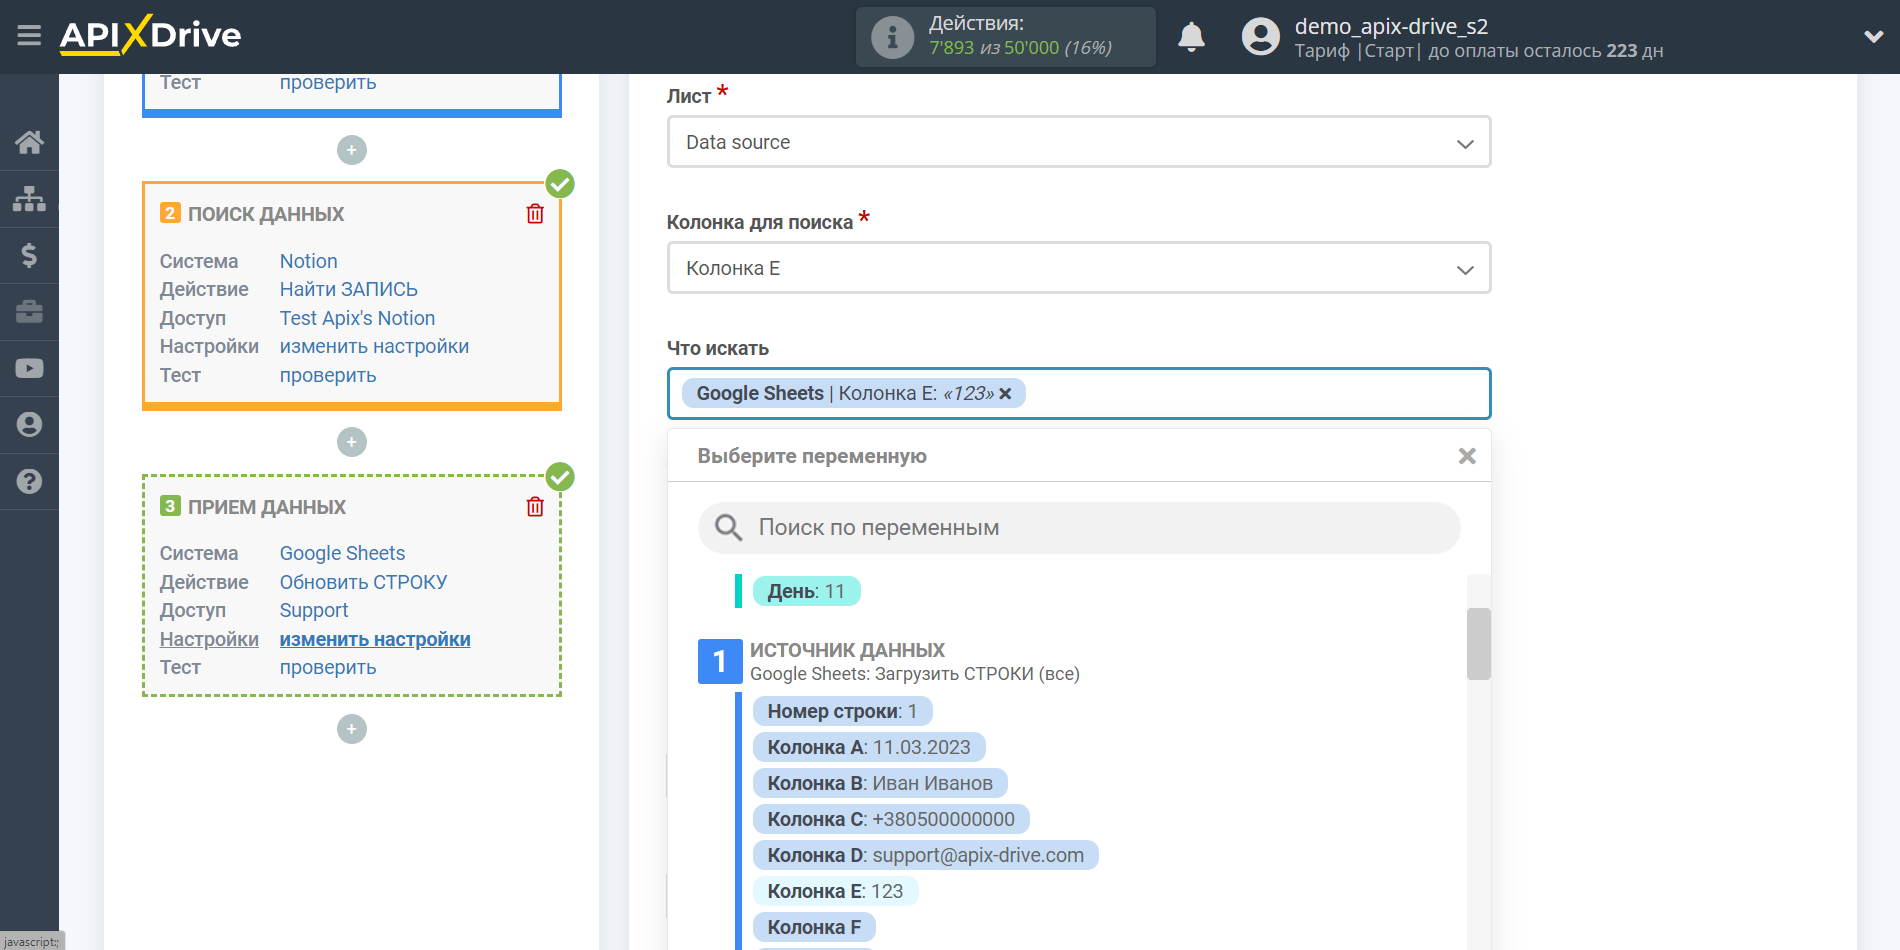
Task: Close the variable selection panel
Action: (x=1467, y=456)
